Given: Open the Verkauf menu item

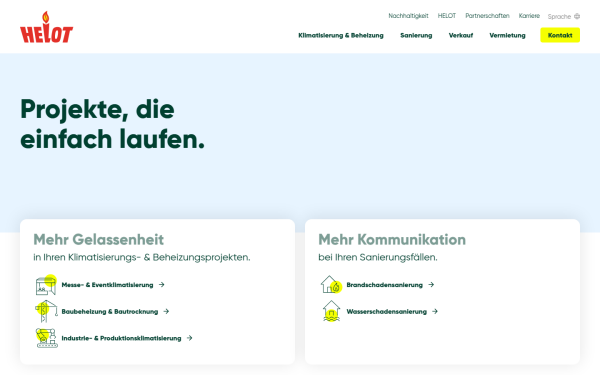Looking at the screenshot, I should pyautogui.click(x=461, y=35).
